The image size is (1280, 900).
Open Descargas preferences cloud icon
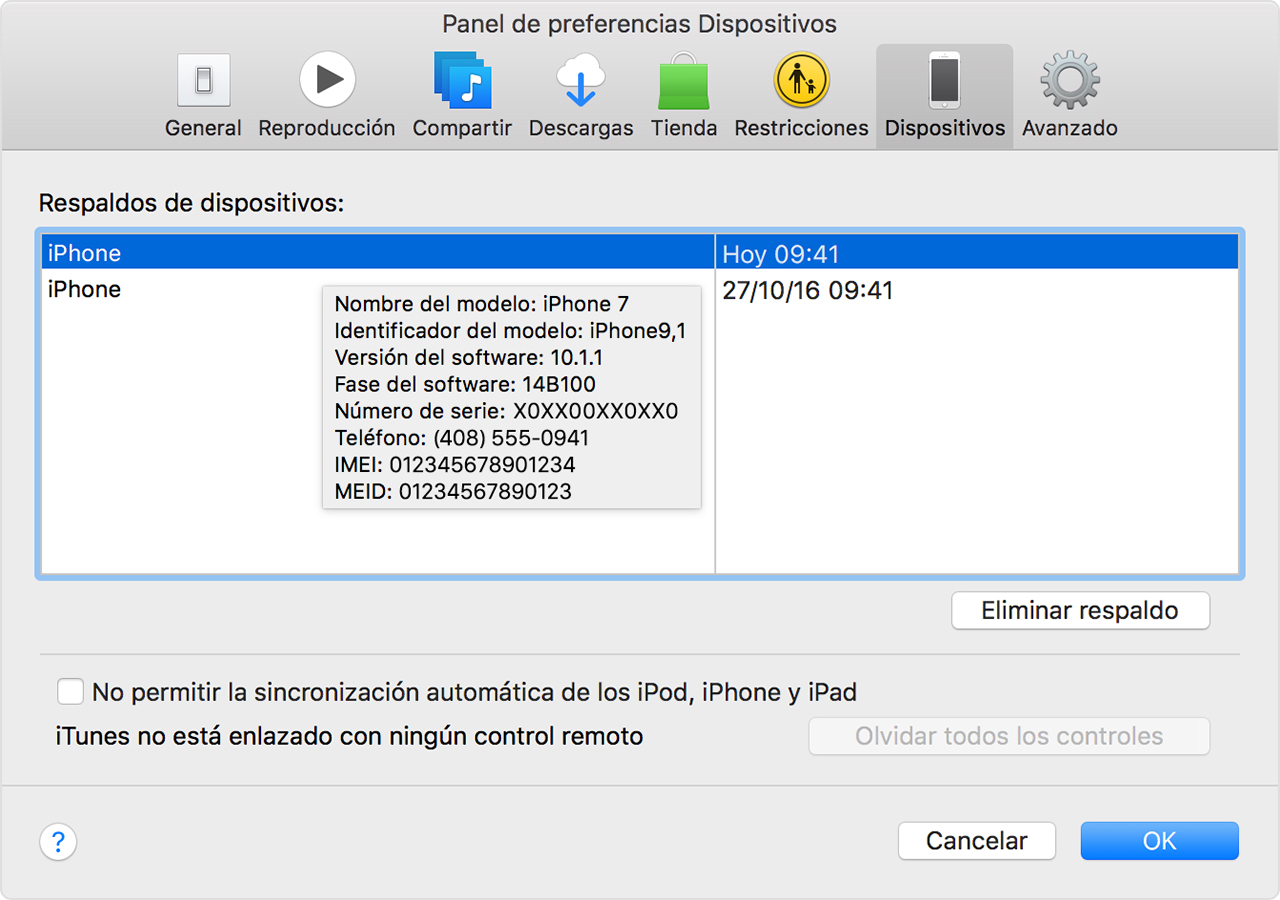581,80
